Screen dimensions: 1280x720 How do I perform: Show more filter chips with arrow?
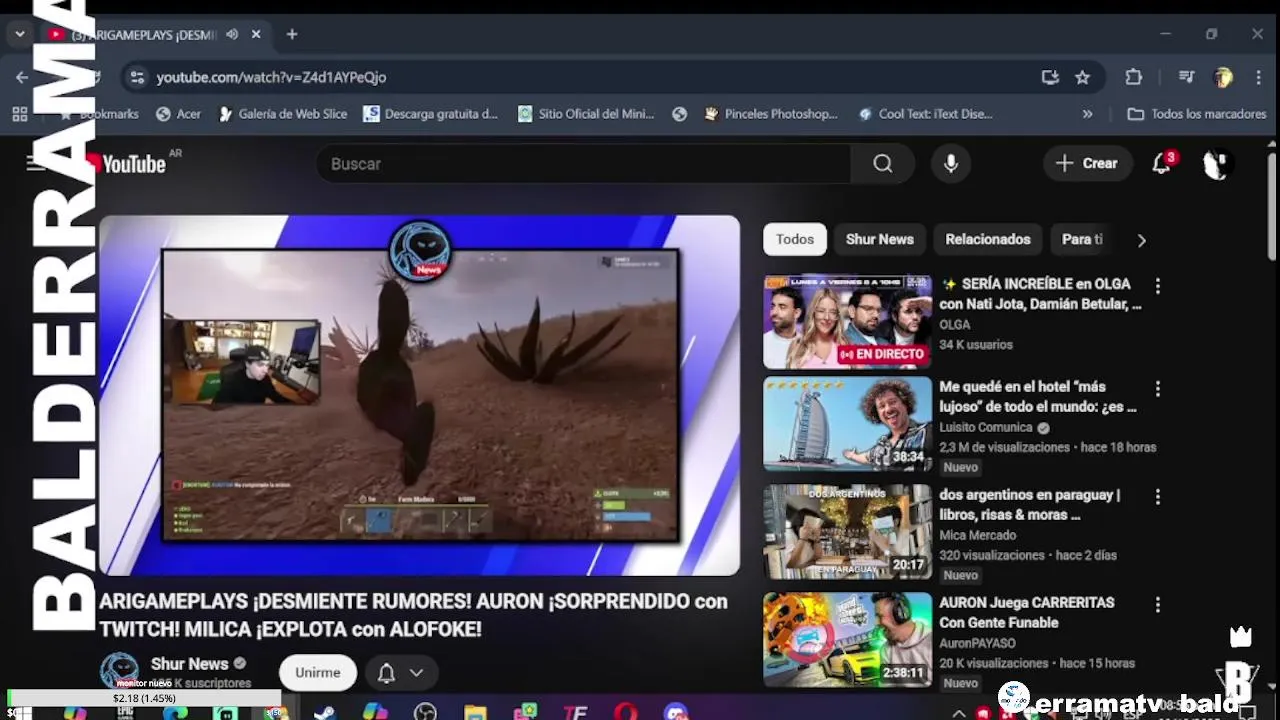1141,240
